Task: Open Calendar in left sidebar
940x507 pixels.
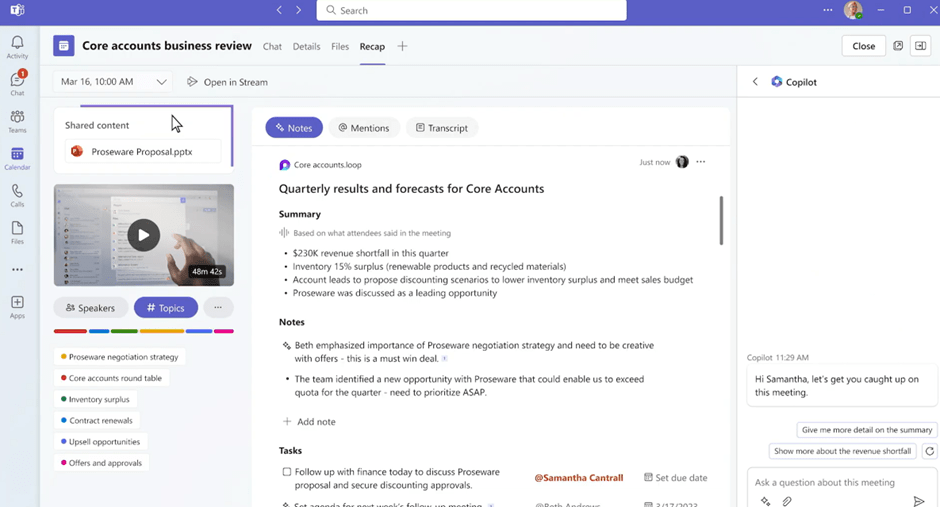Action: pos(17,159)
